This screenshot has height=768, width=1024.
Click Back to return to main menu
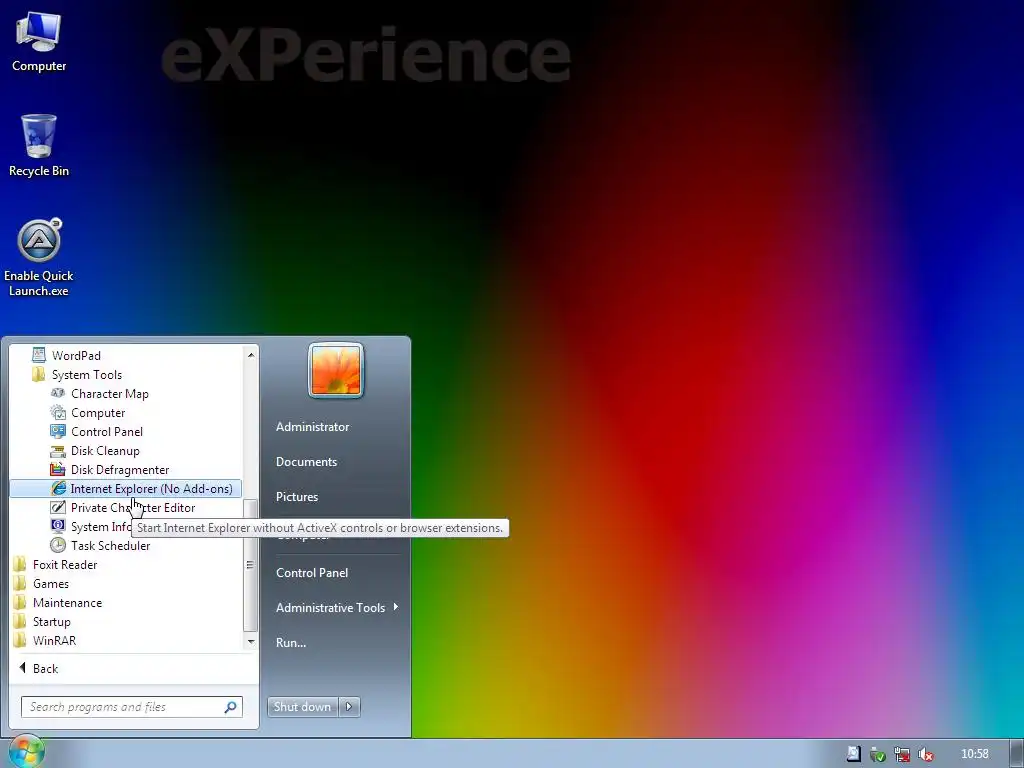pos(39,668)
